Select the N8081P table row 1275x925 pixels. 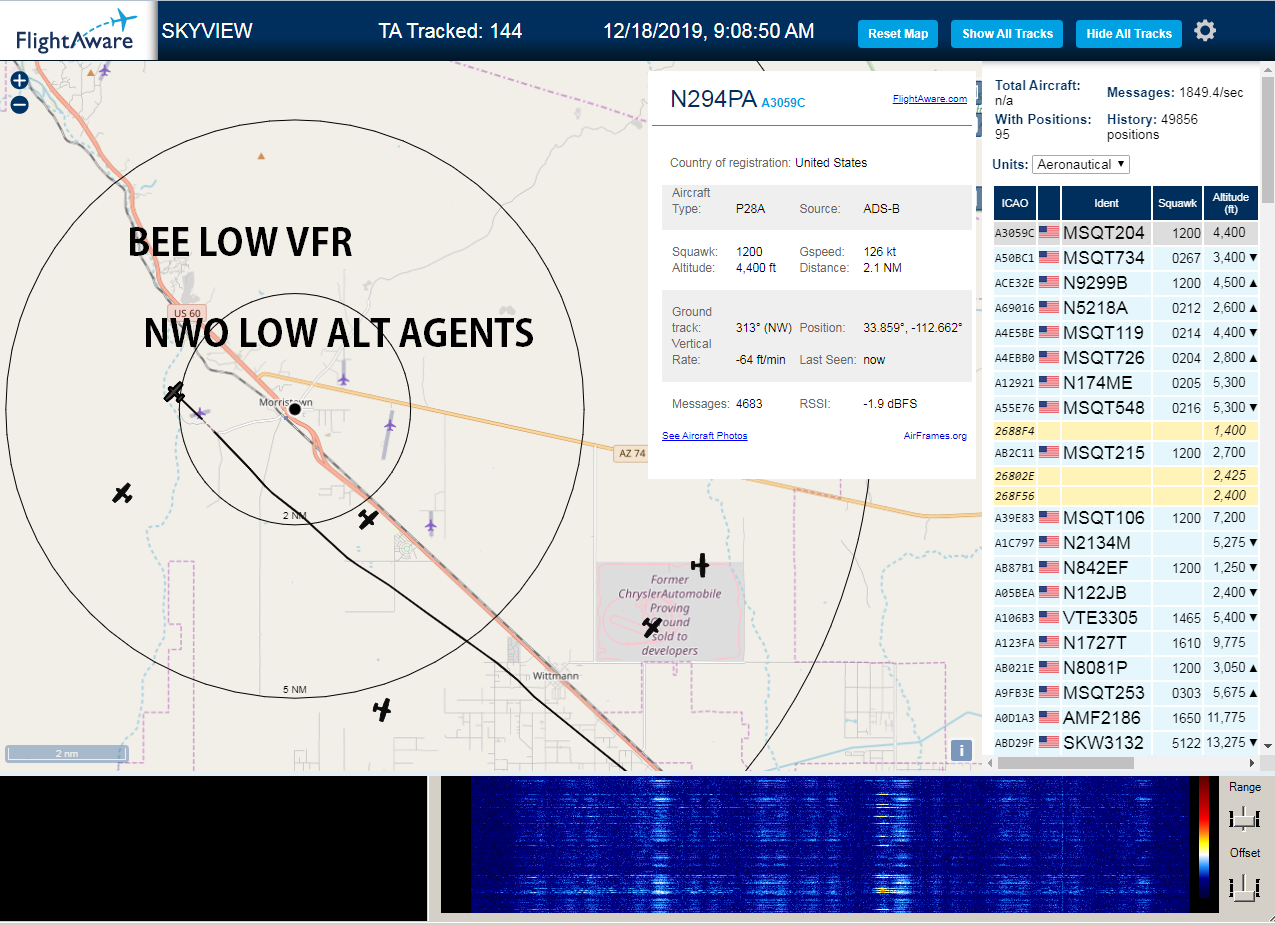[x=1126, y=668]
